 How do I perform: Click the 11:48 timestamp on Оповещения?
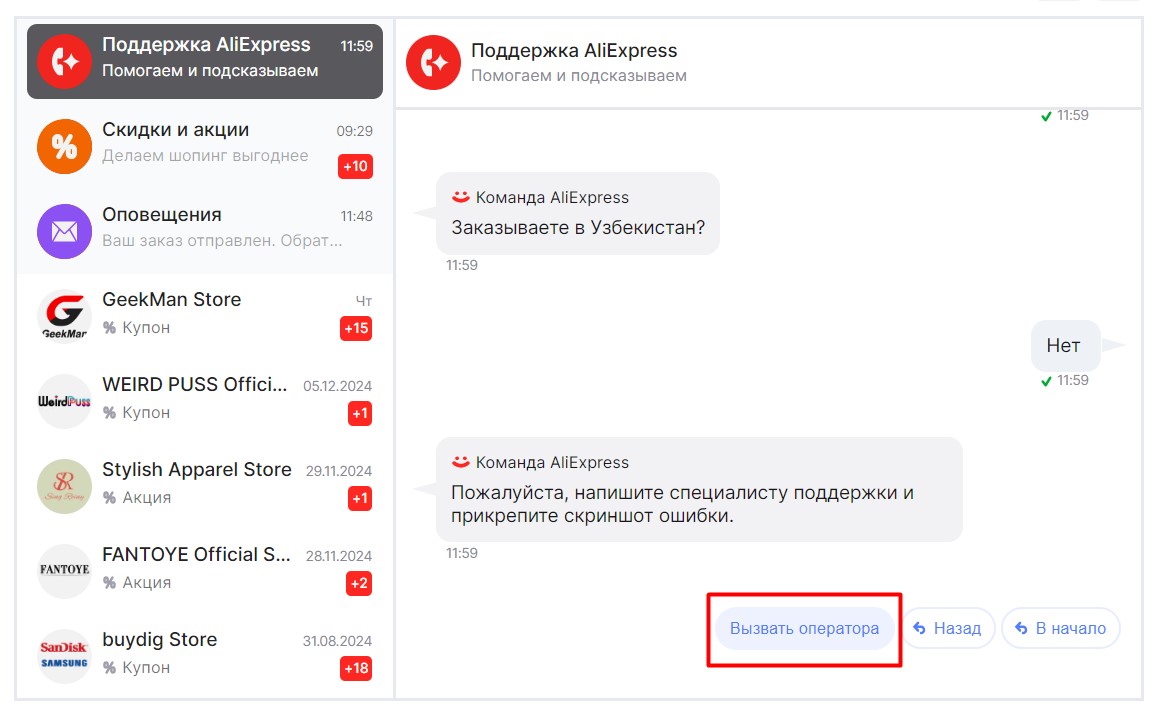(x=357, y=216)
